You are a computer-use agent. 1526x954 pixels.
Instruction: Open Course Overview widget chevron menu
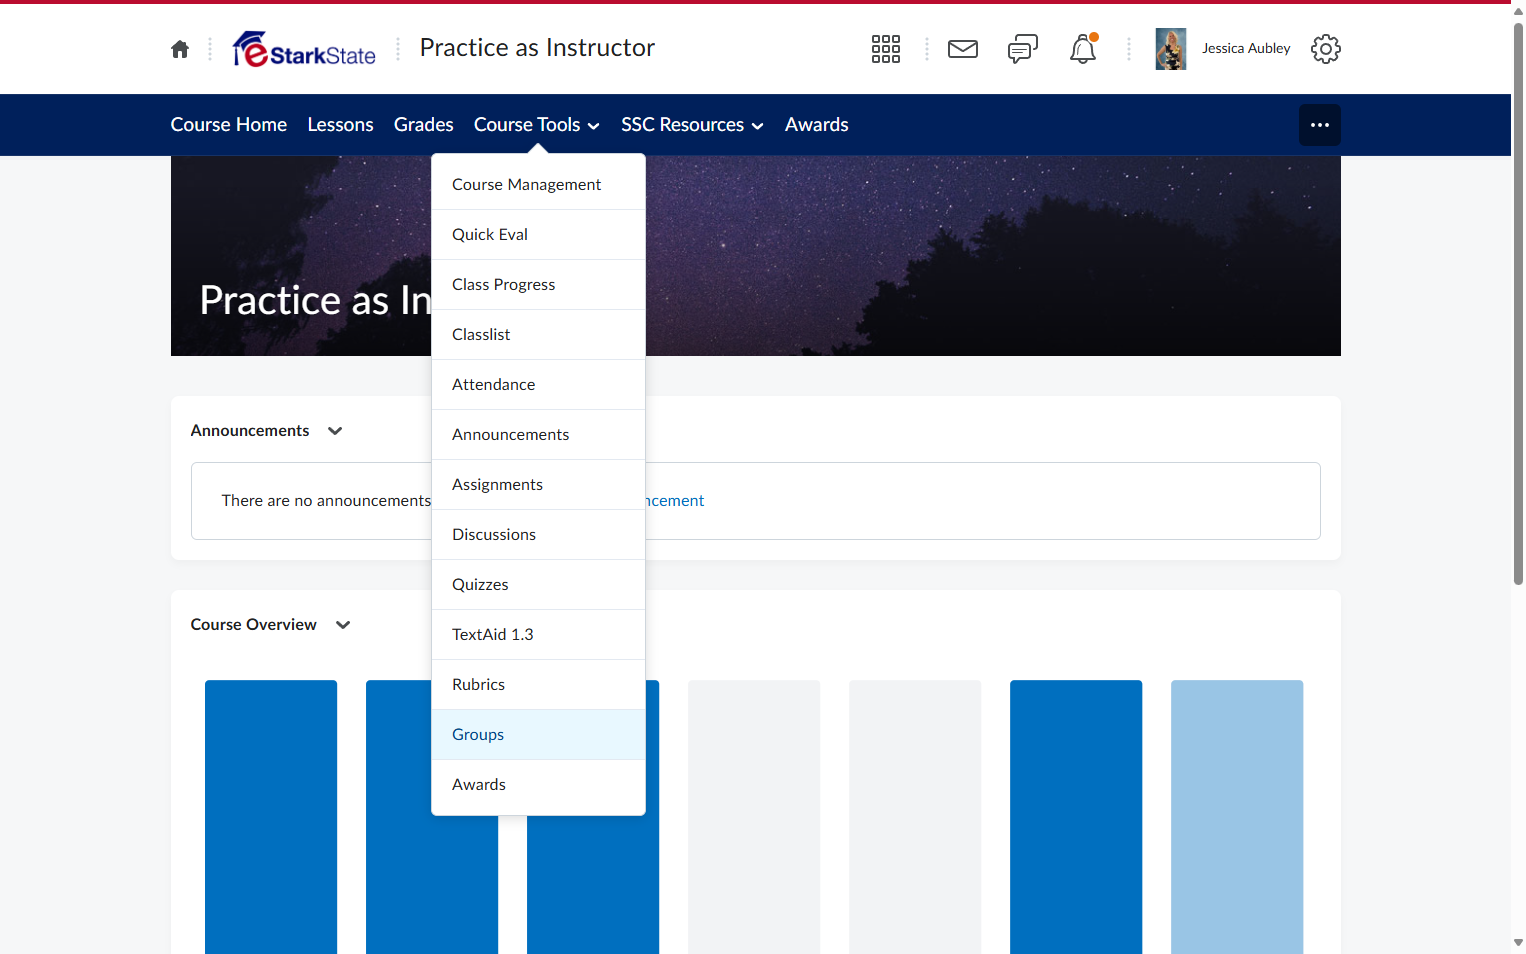pyautogui.click(x=343, y=625)
